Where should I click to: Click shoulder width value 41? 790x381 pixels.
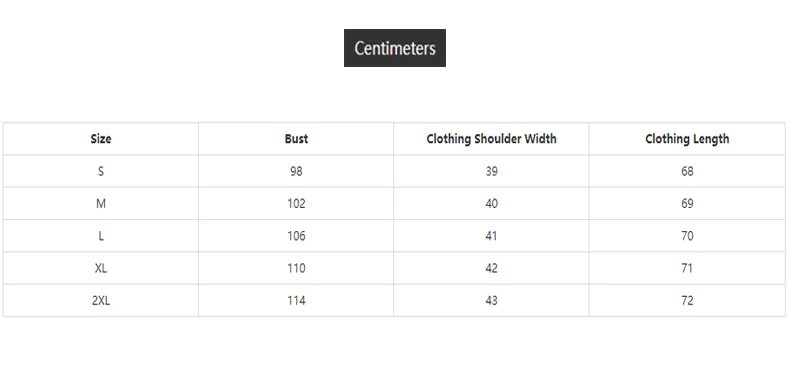(491, 236)
